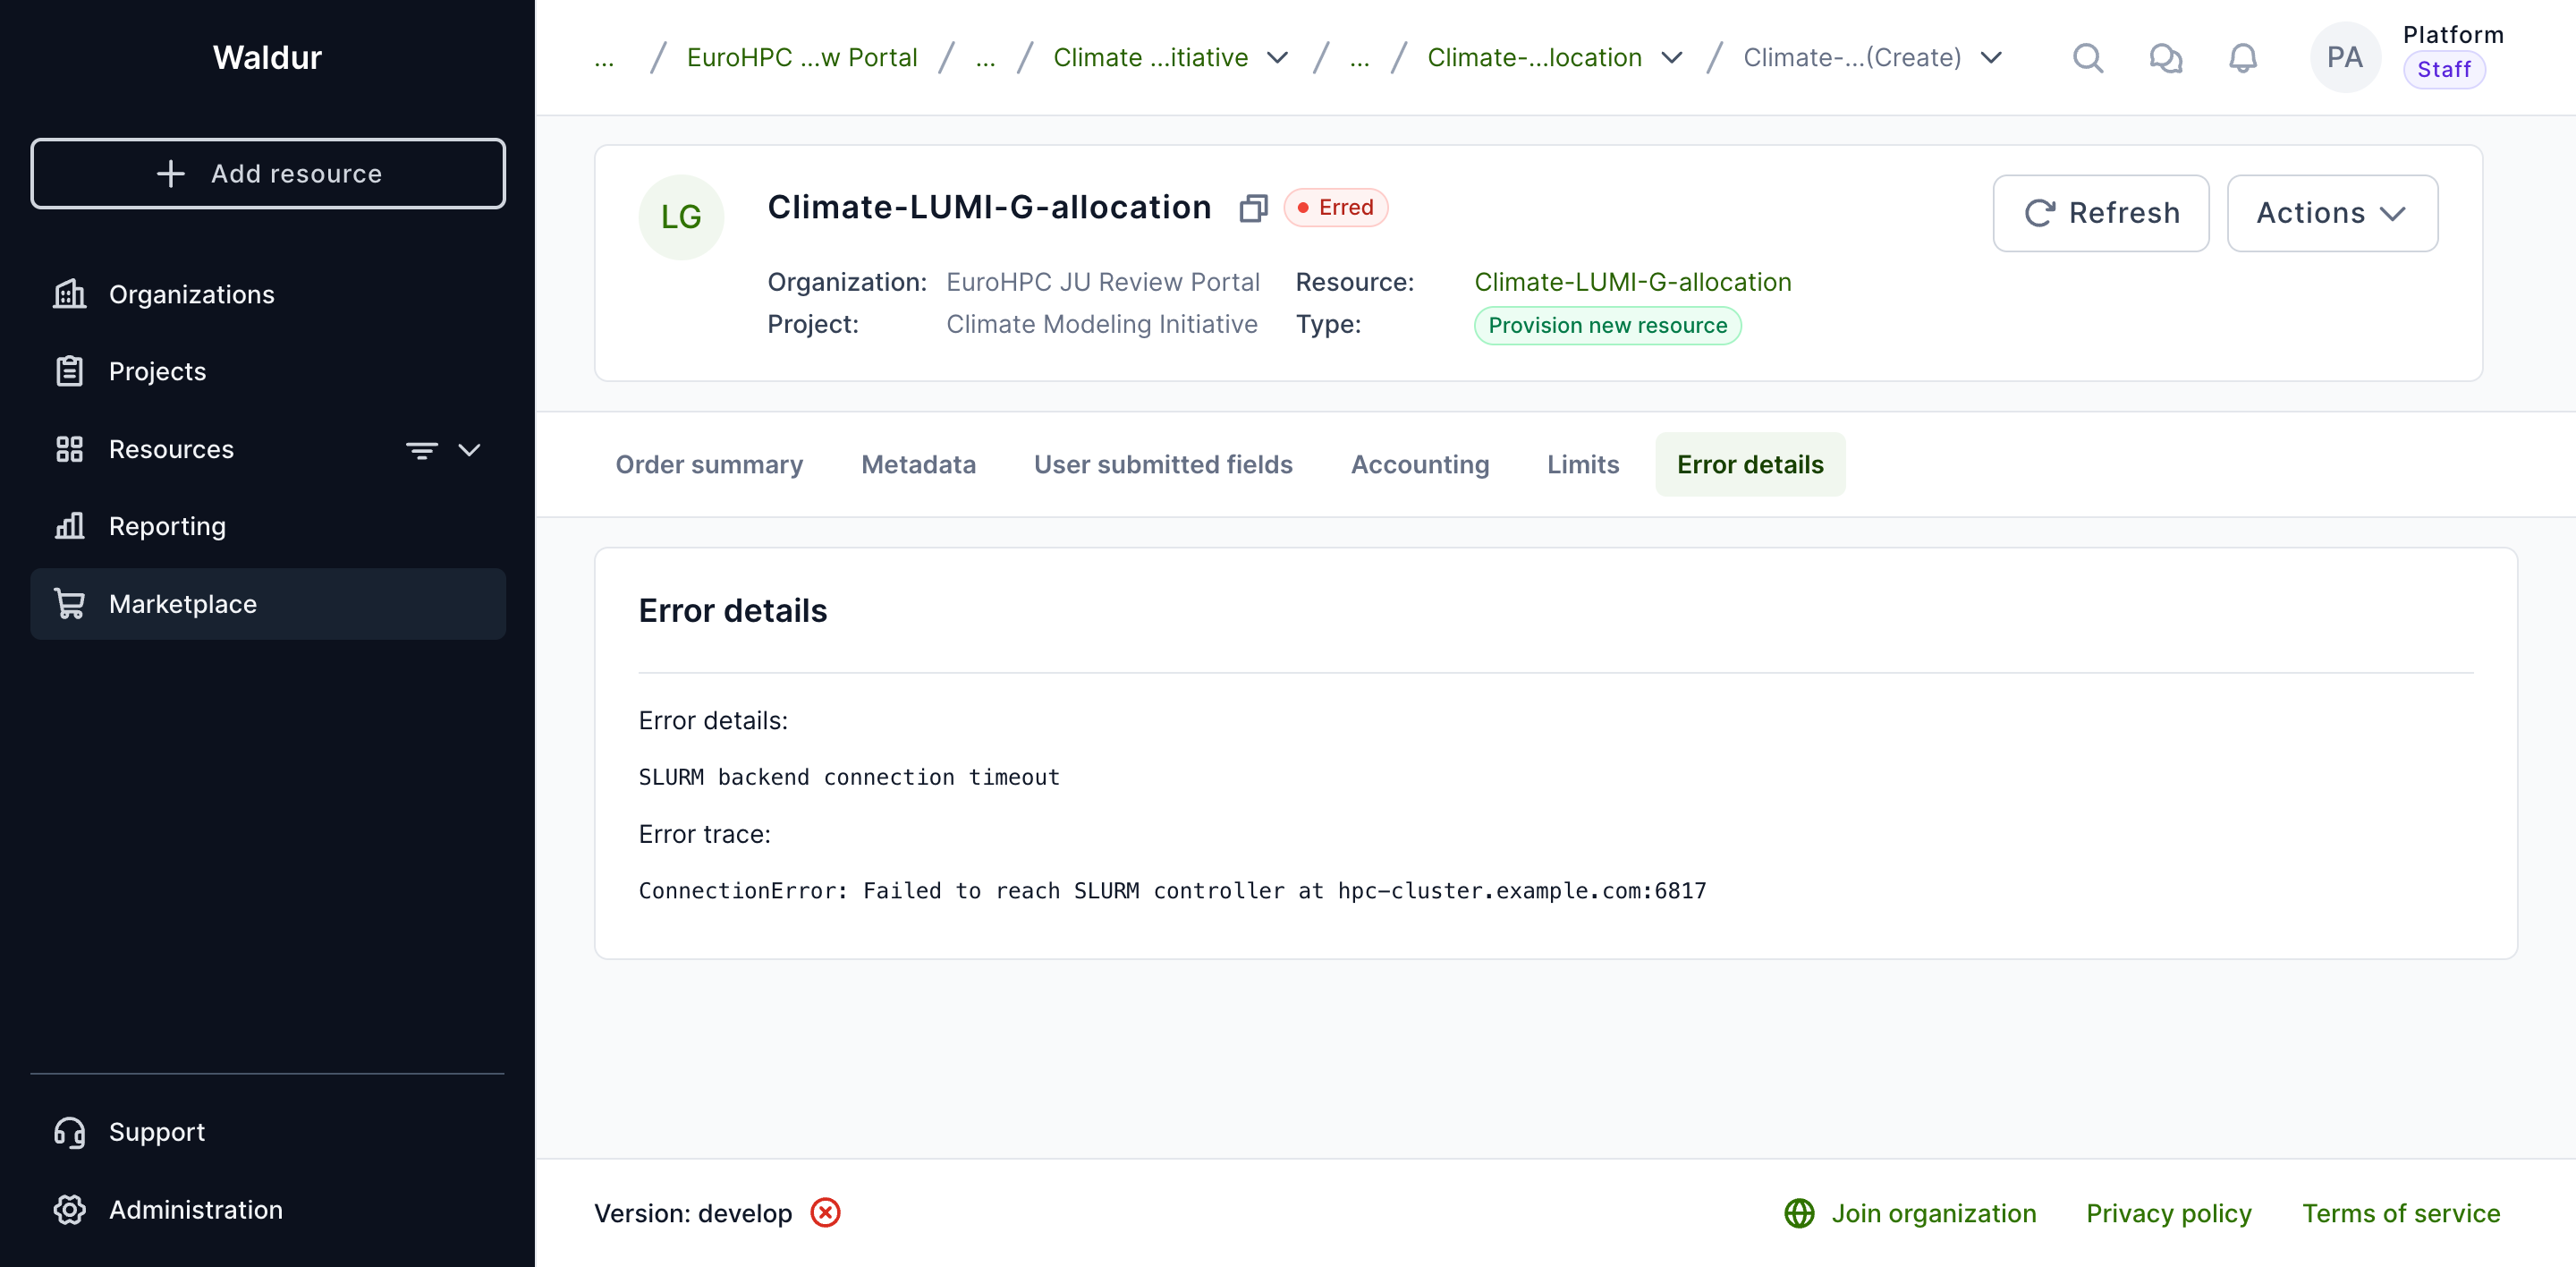The width and height of the screenshot is (2576, 1267).
Task: Click the red version error icon
Action: tap(825, 1212)
